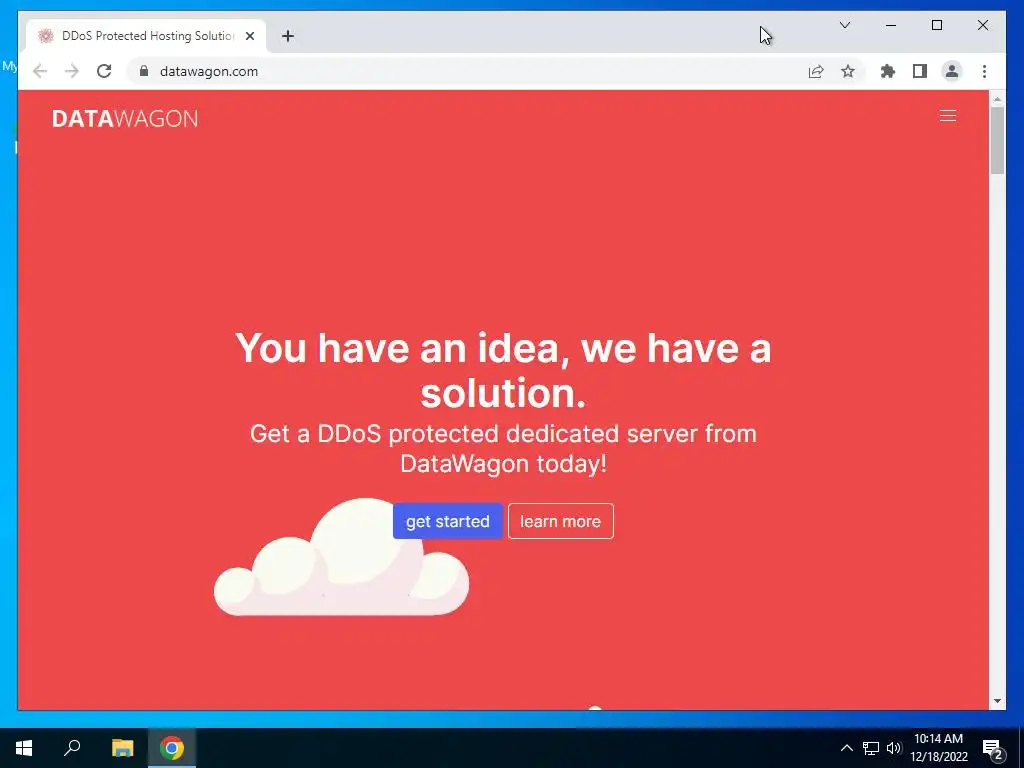This screenshot has width=1024, height=768.
Task: Share this page icon in address bar
Action: click(816, 71)
